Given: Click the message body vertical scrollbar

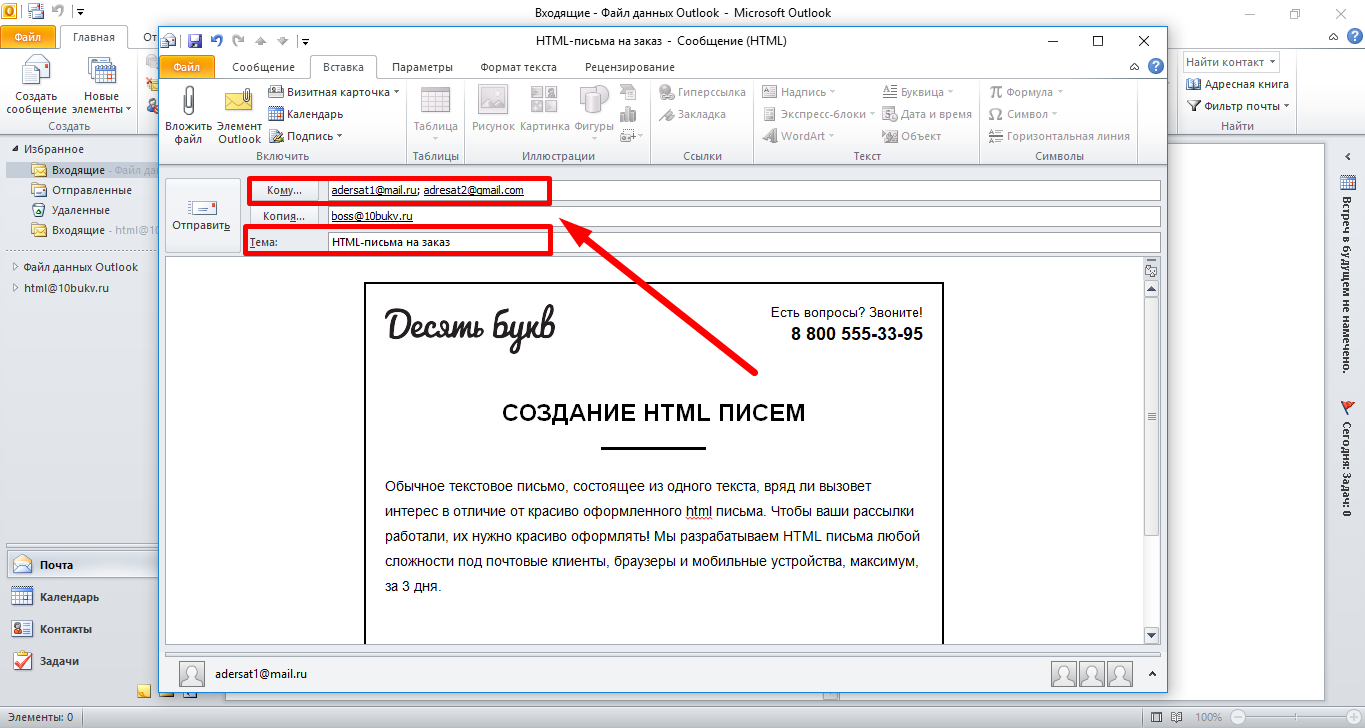Looking at the screenshot, I should tap(1151, 416).
